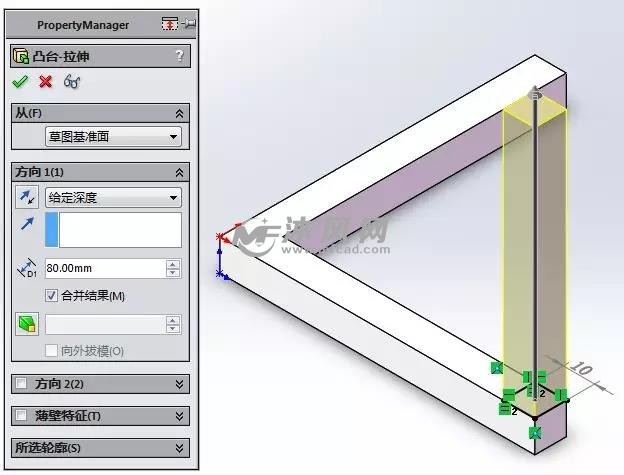This screenshot has height=475, width=624.
Task: Enable the 薄壁特征(T) checkbox
Action: [x=21, y=415]
